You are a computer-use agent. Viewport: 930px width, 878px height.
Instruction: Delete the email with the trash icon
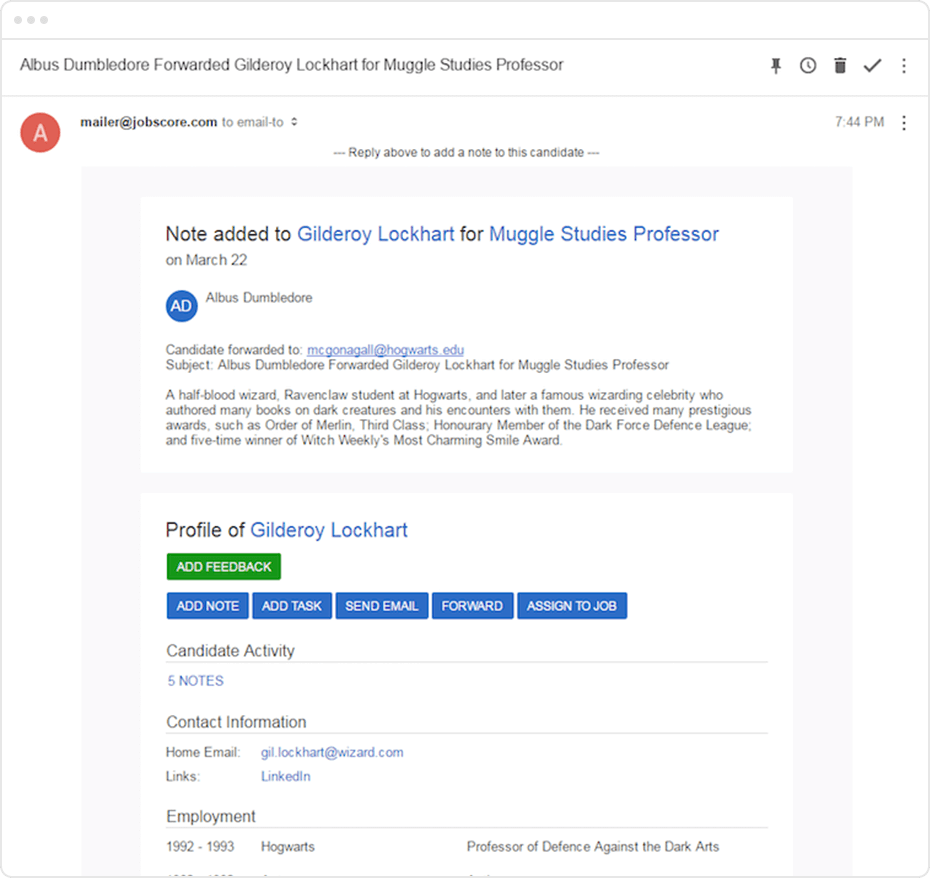840,65
